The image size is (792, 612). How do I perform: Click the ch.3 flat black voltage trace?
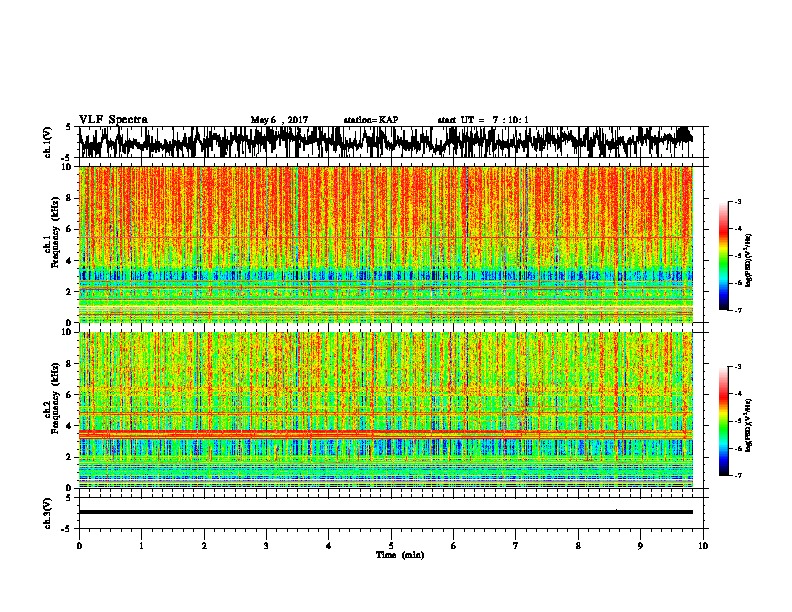(386, 512)
